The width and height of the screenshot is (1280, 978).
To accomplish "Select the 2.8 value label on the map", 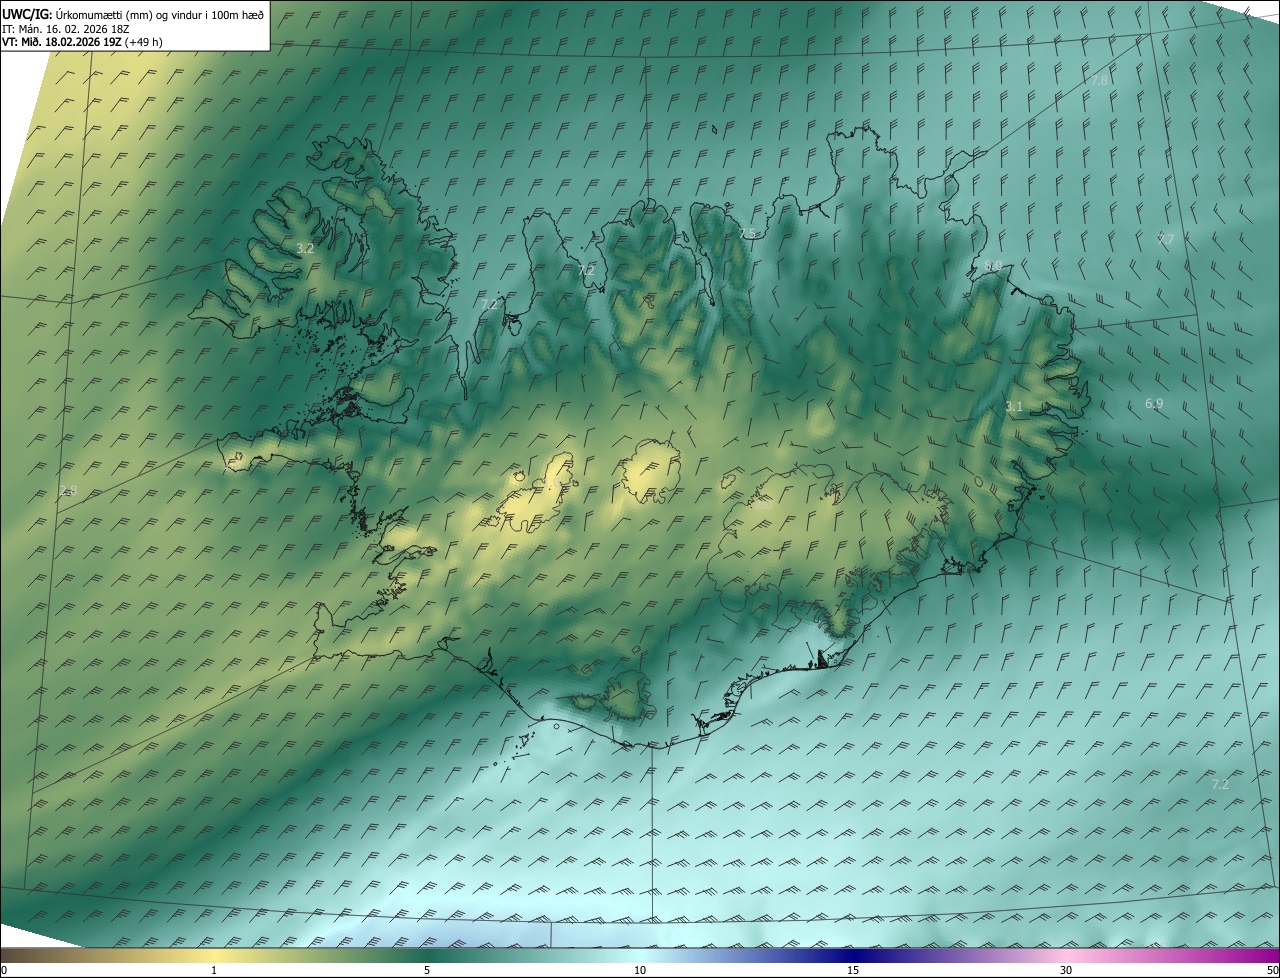I will click(x=68, y=490).
